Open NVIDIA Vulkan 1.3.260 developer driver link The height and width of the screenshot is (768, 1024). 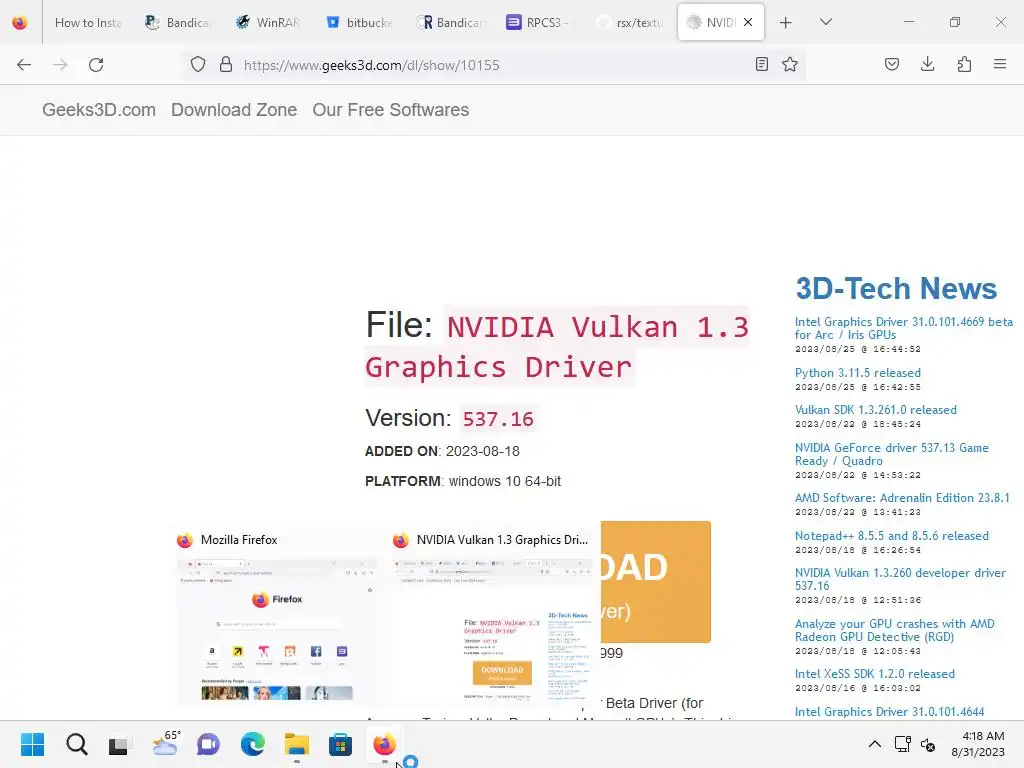point(900,579)
